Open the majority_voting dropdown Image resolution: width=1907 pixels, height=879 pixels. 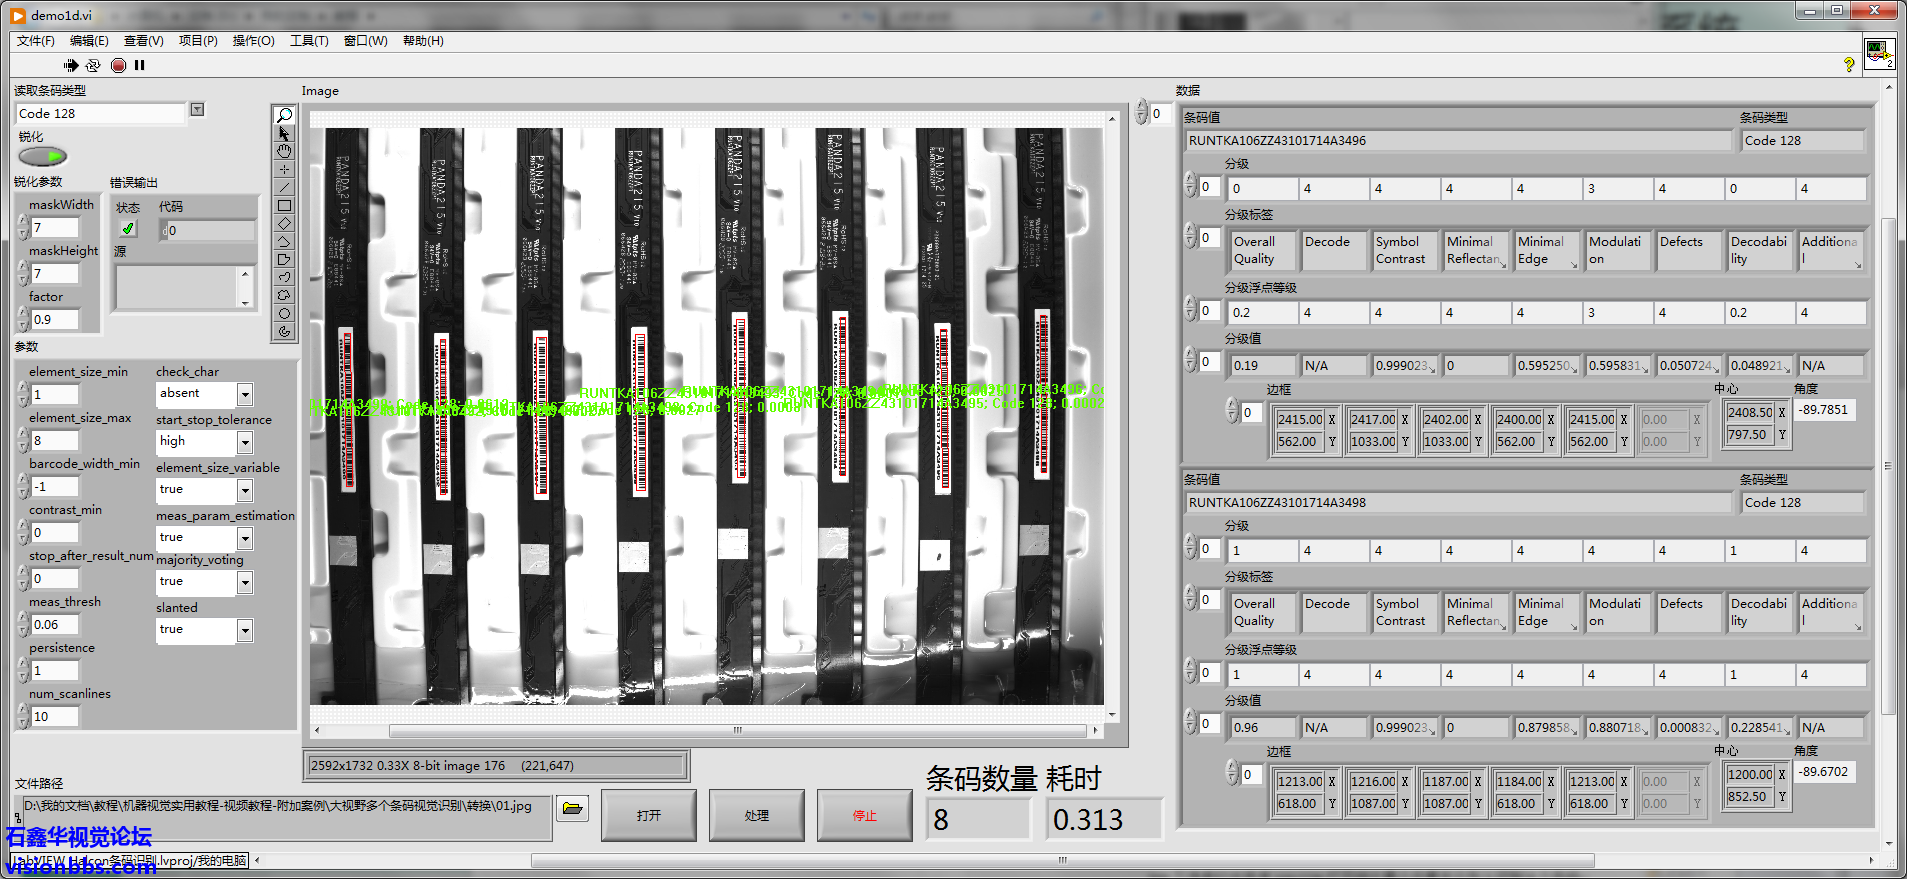pyautogui.click(x=245, y=582)
